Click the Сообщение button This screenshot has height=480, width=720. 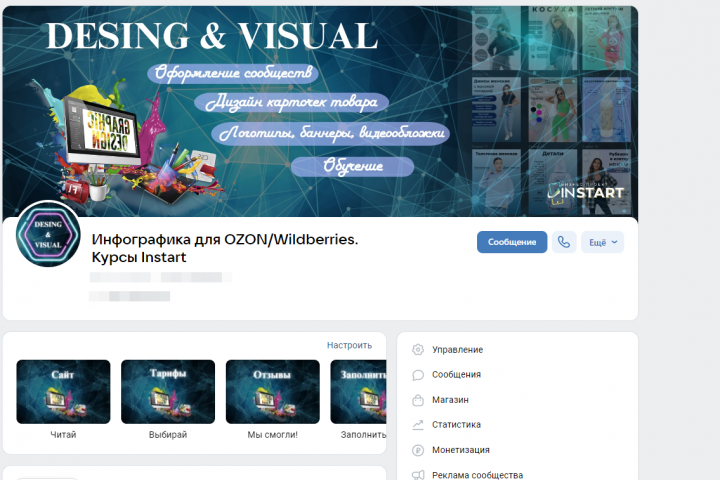512,242
